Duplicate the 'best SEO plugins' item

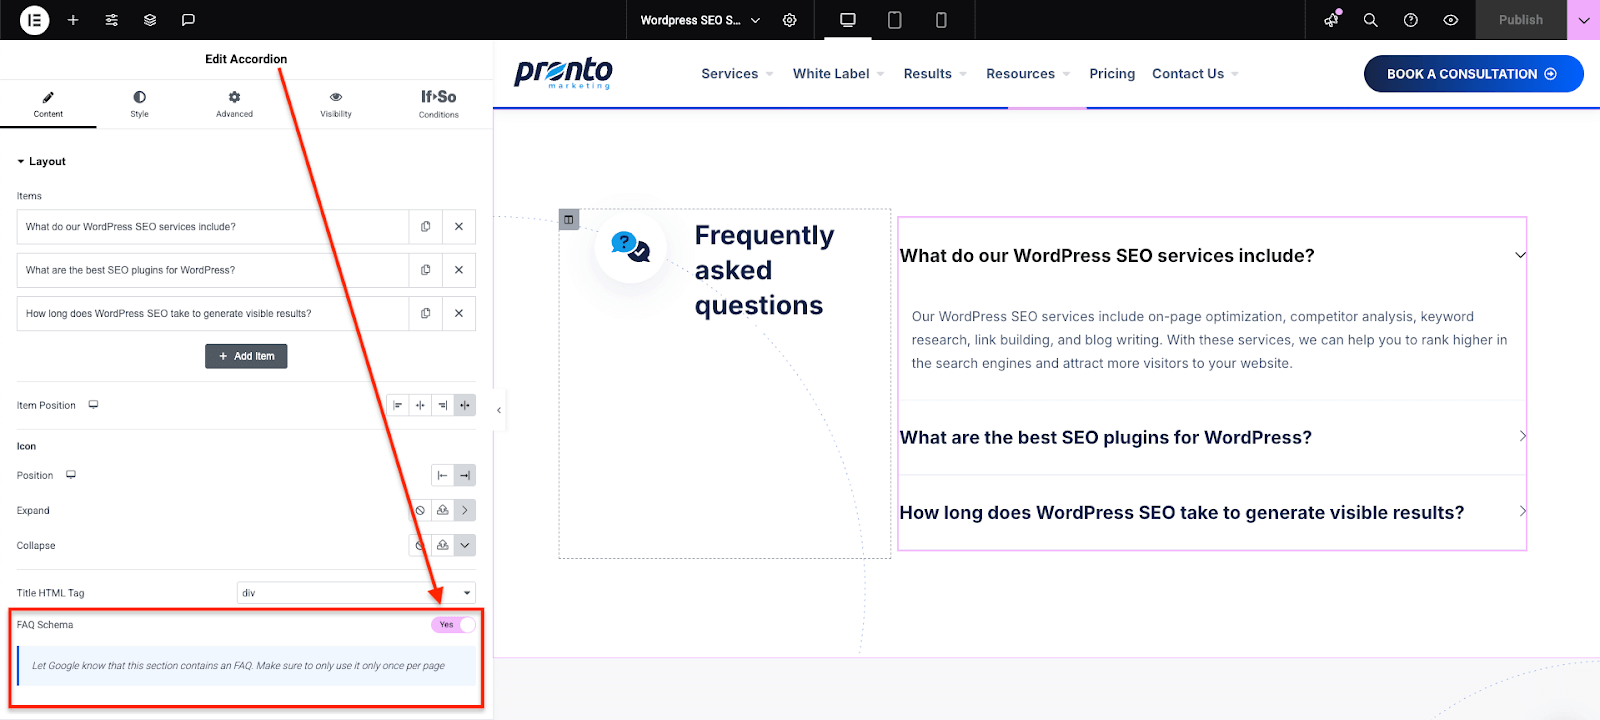(426, 270)
